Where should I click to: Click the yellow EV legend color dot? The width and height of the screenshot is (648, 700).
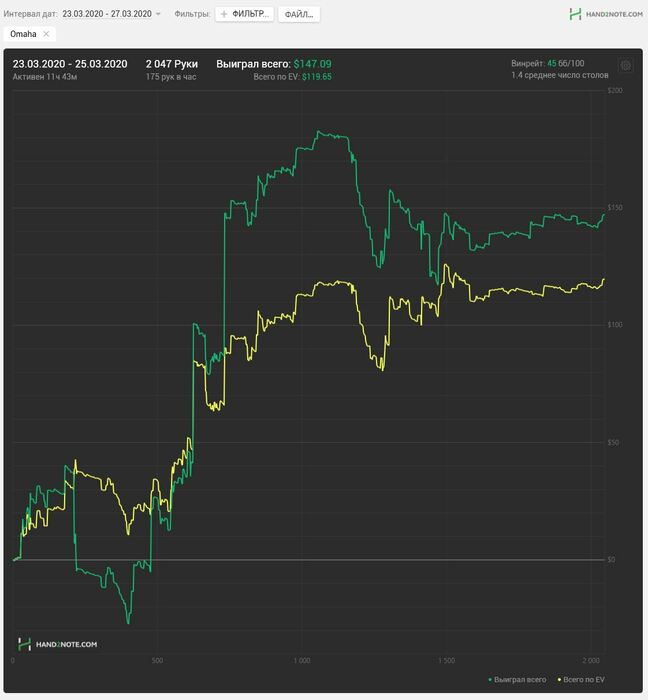(x=559, y=680)
